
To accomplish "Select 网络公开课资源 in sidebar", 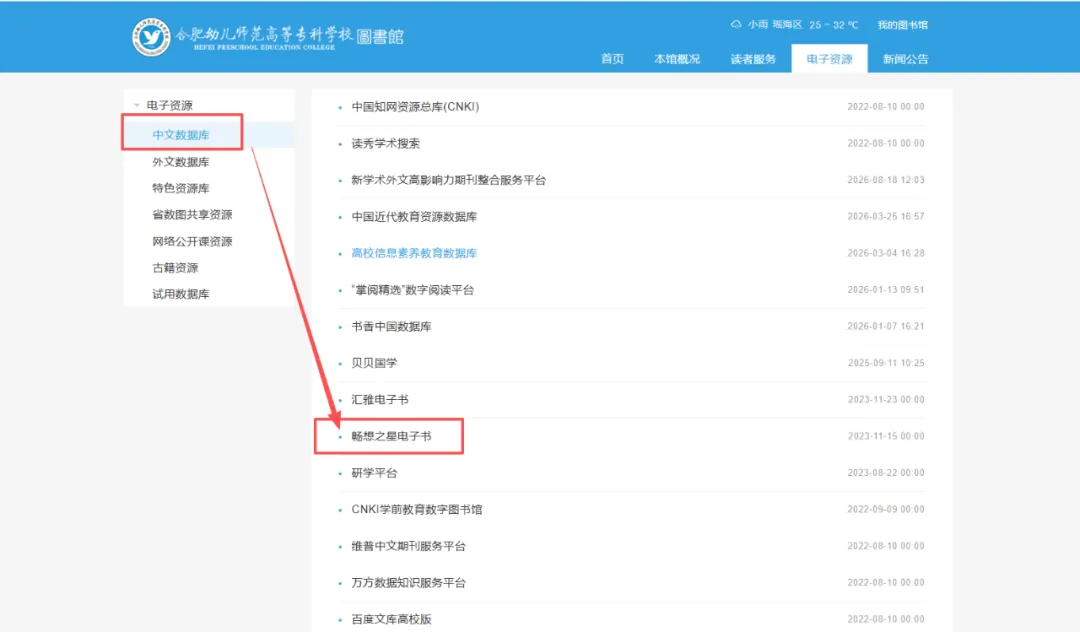I will click(x=192, y=241).
